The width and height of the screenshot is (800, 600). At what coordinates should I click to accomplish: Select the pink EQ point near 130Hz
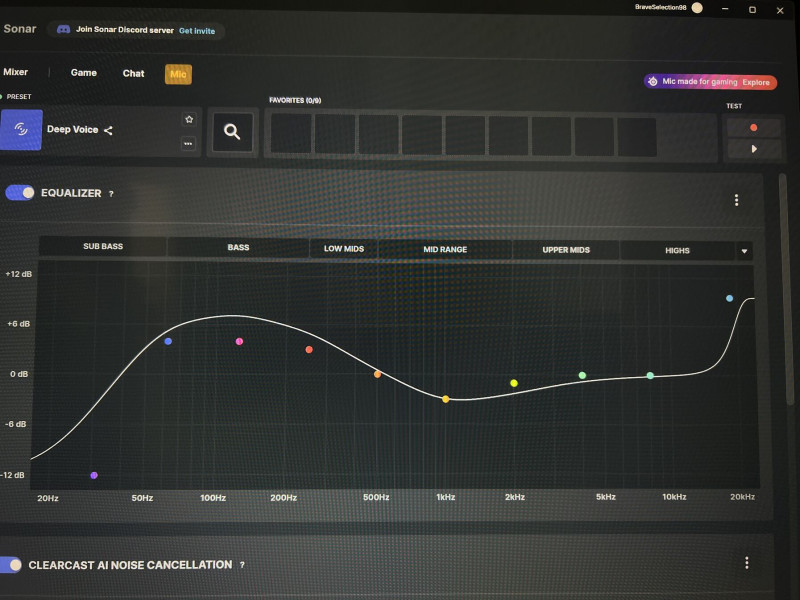click(239, 341)
